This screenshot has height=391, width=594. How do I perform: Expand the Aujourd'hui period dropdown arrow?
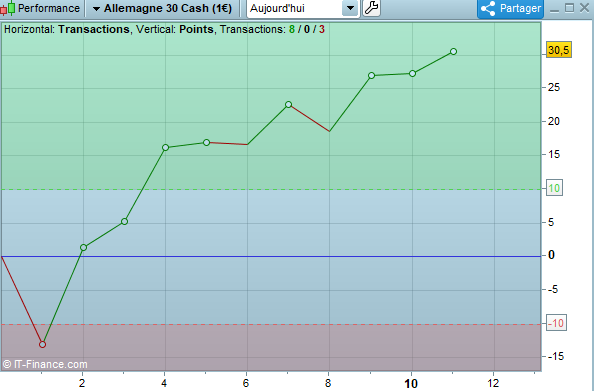[x=350, y=8]
